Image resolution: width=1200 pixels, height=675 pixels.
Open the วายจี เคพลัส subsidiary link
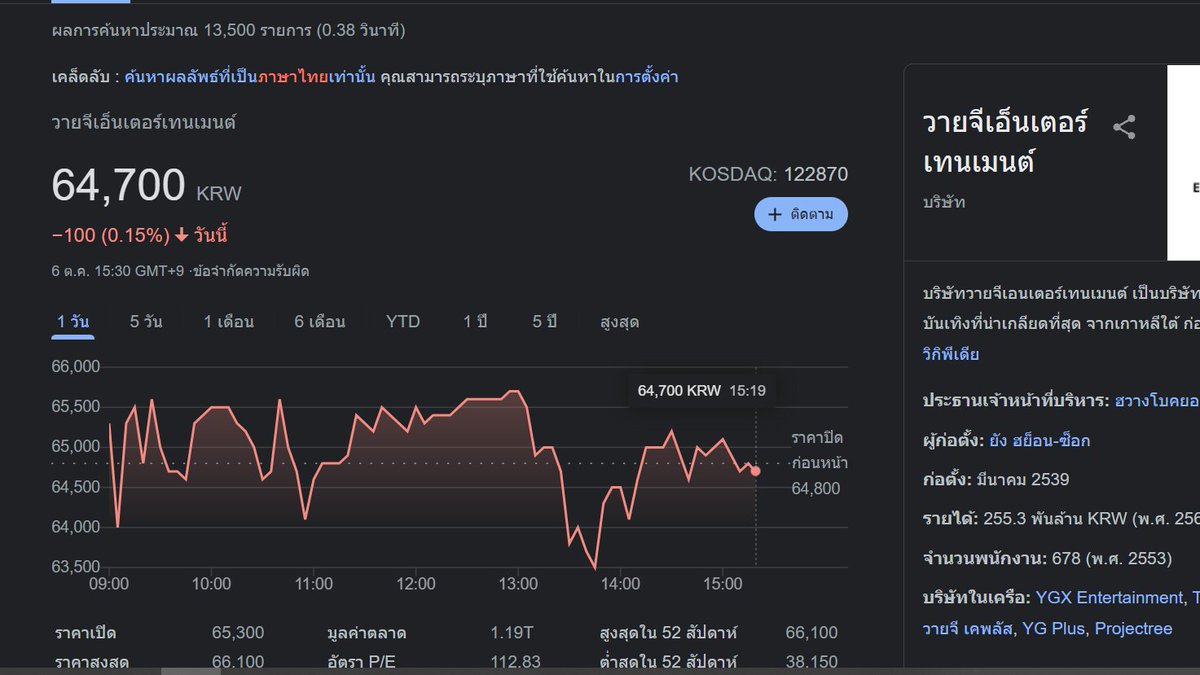point(966,628)
